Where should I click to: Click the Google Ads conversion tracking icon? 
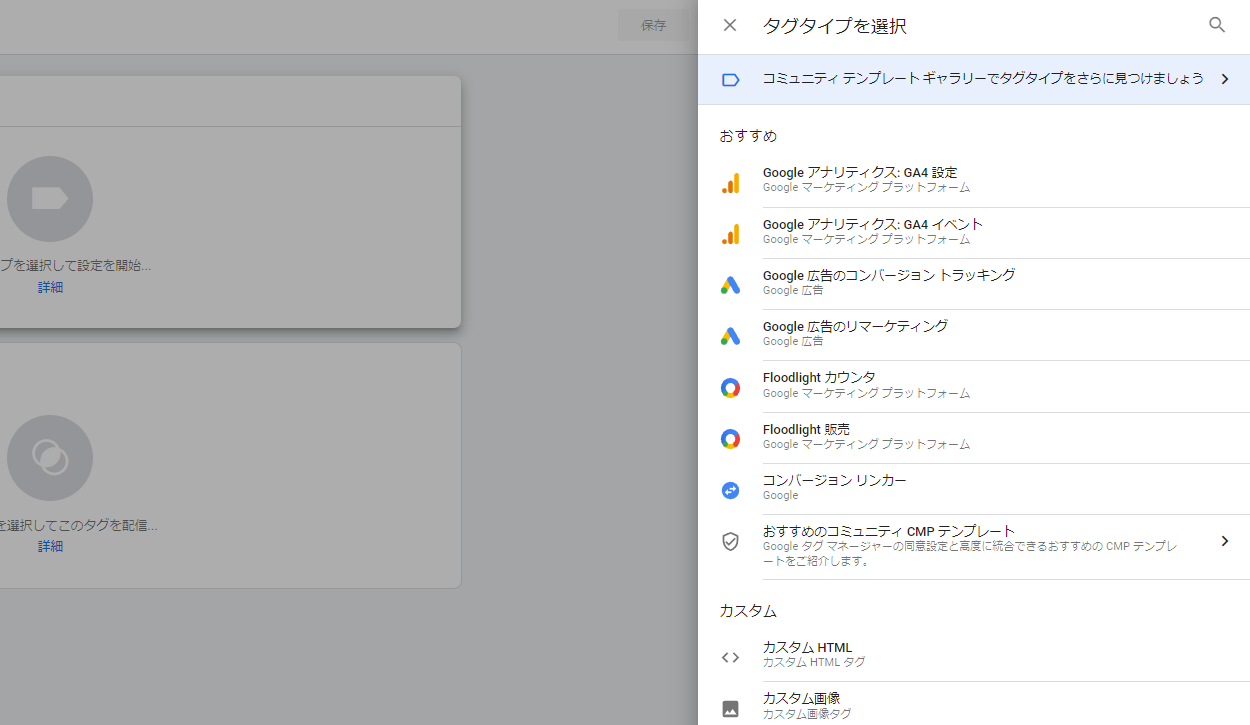coord(730,285)
